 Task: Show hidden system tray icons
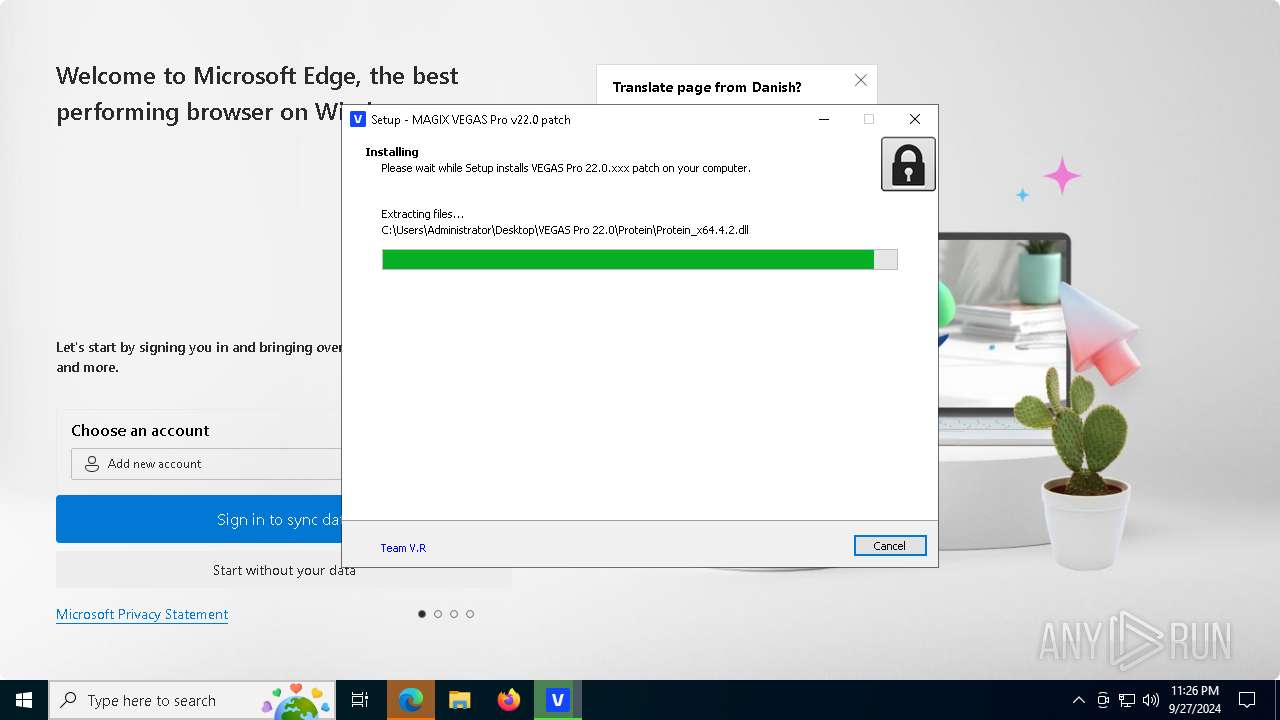1078,700
